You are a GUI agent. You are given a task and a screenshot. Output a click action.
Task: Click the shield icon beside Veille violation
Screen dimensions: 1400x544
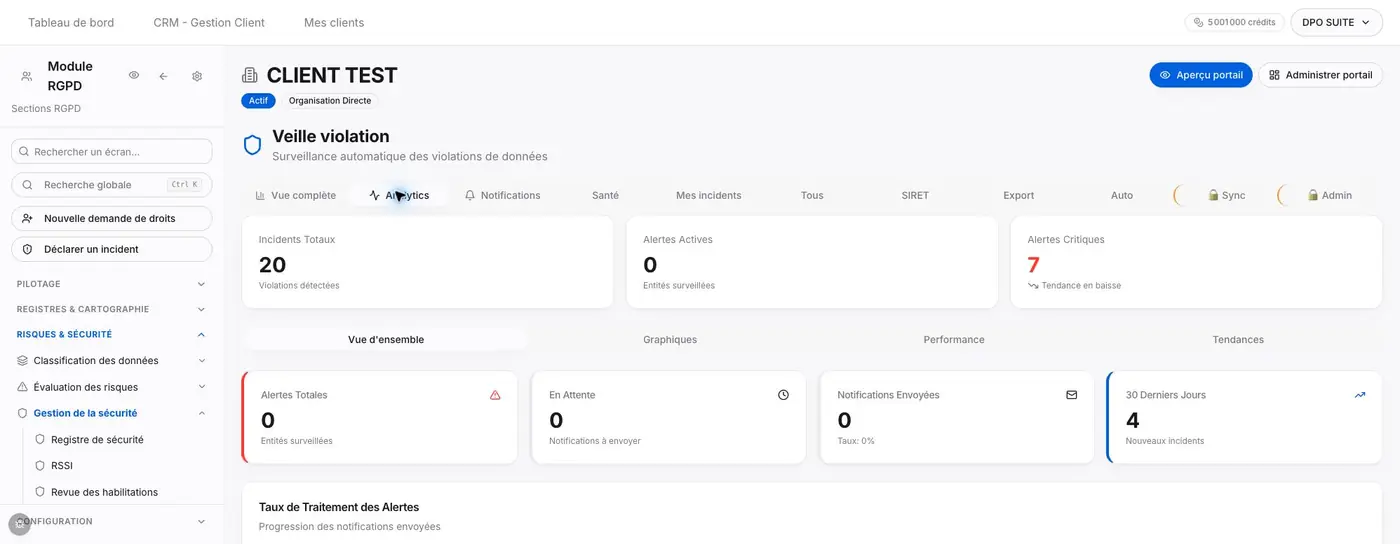pyautogui.click(x=253, y=145)
